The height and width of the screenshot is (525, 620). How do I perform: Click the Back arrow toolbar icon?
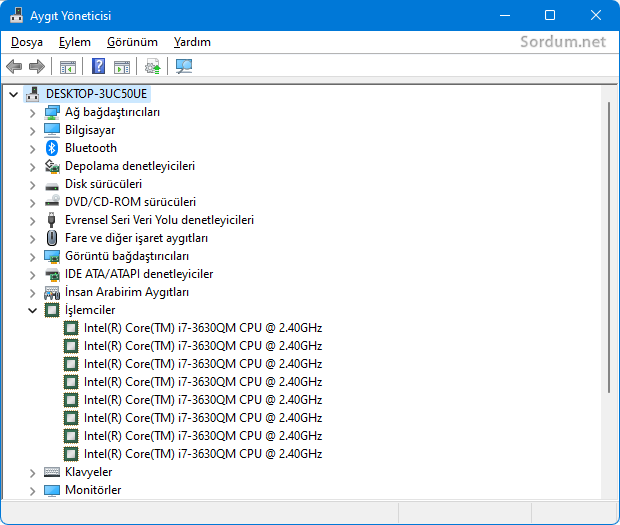14,66
